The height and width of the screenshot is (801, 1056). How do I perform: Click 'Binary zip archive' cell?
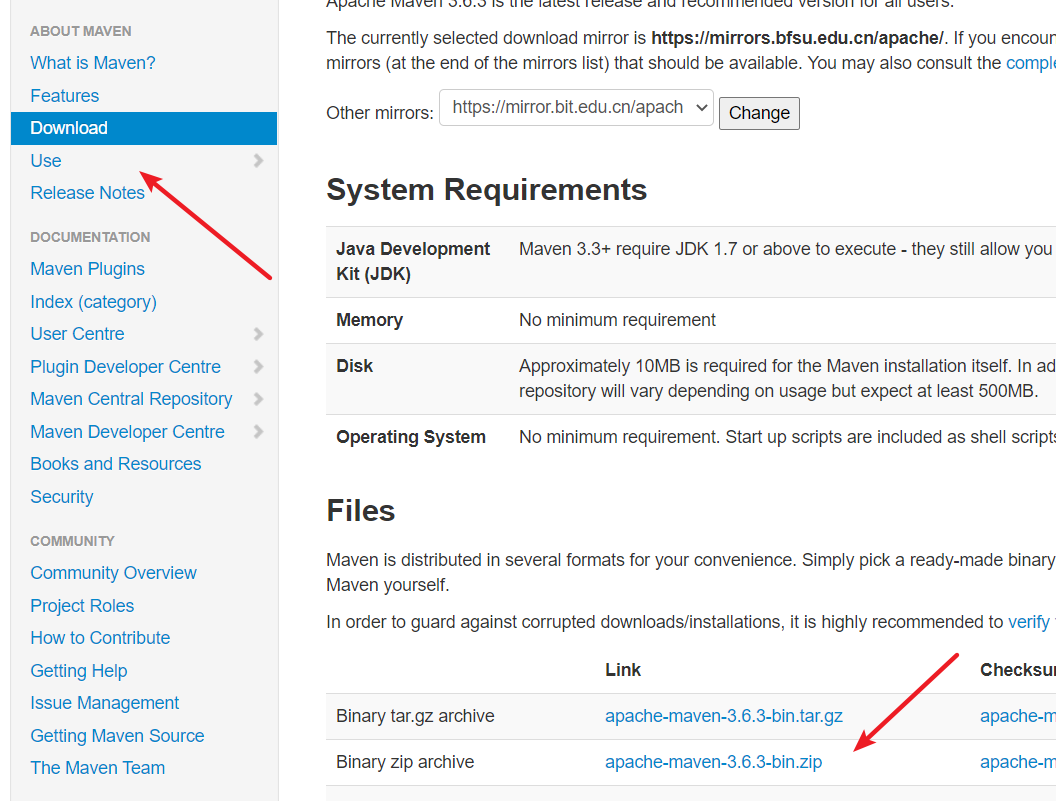[x=405, y=763]
